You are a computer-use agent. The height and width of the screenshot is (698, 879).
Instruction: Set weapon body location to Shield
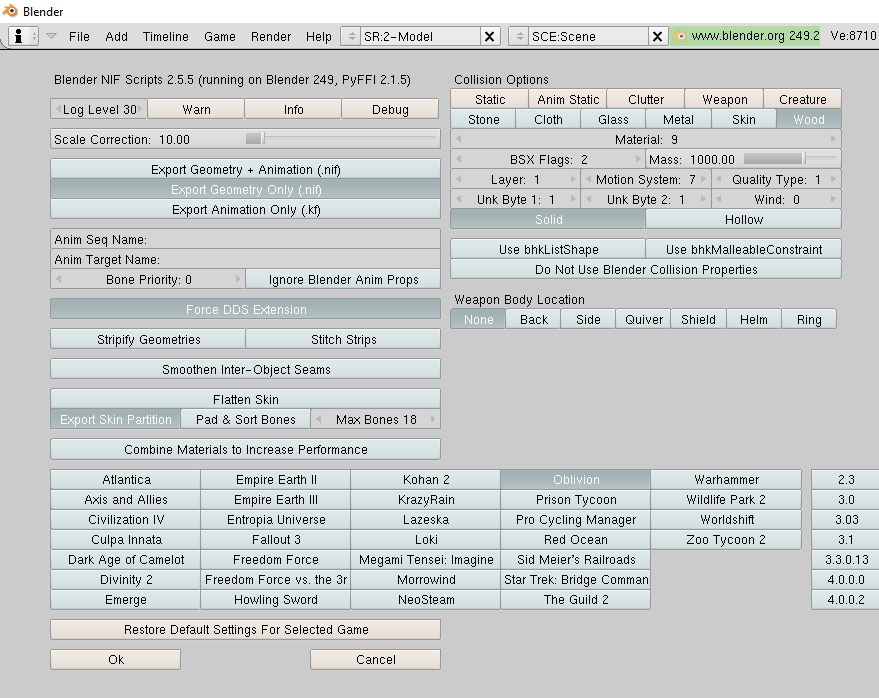698,320
